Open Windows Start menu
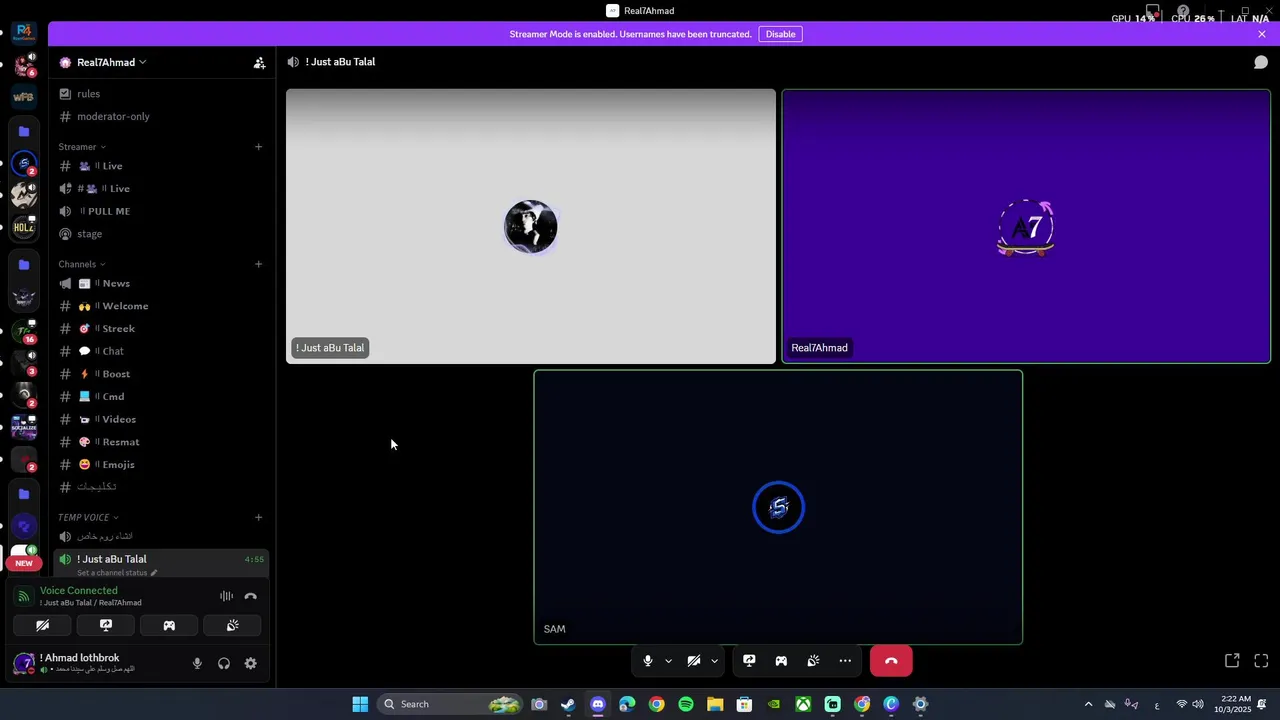The height and width of the screenshot is (720, 1280). point(360,704)
